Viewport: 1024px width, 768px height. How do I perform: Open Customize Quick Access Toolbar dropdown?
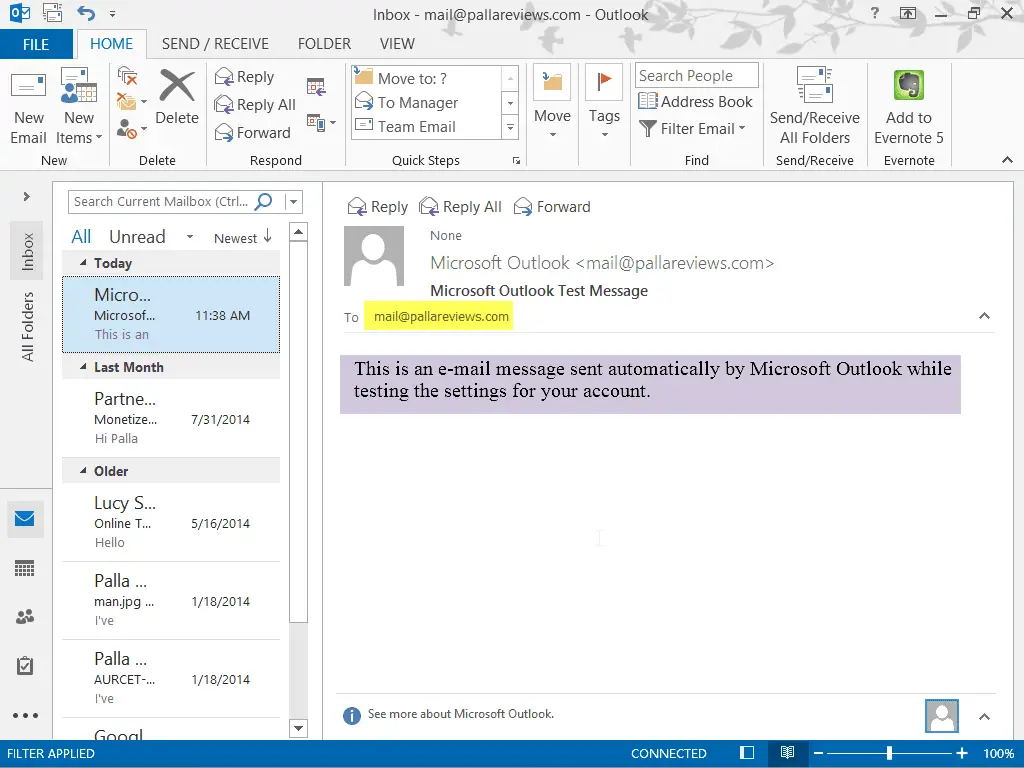[x=112, y=14]
